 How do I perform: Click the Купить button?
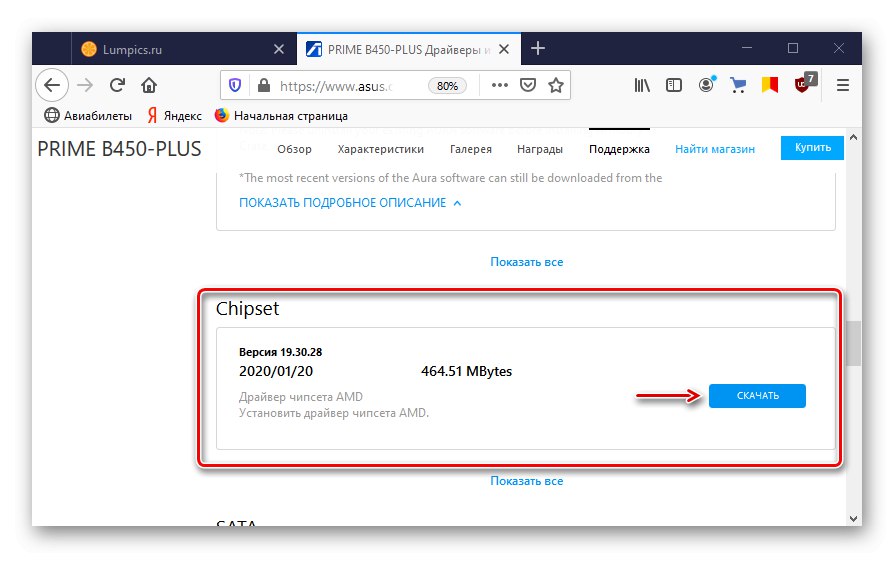812,148
